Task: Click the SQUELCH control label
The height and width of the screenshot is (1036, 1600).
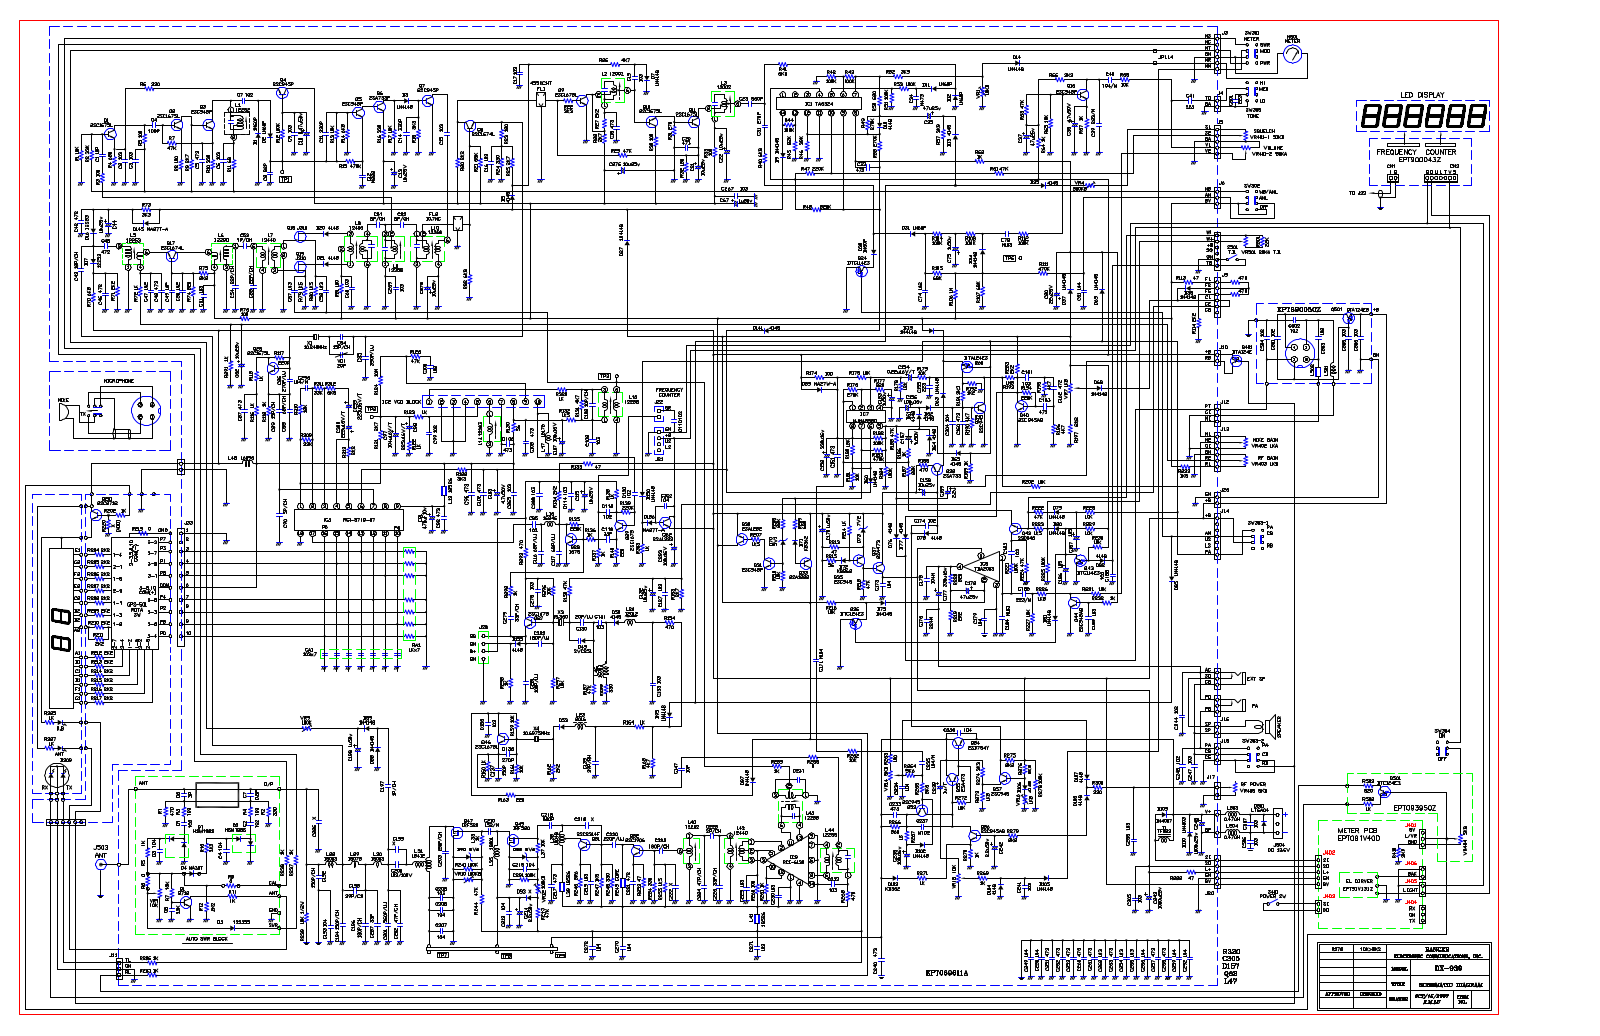Action: pos(1264,131)
